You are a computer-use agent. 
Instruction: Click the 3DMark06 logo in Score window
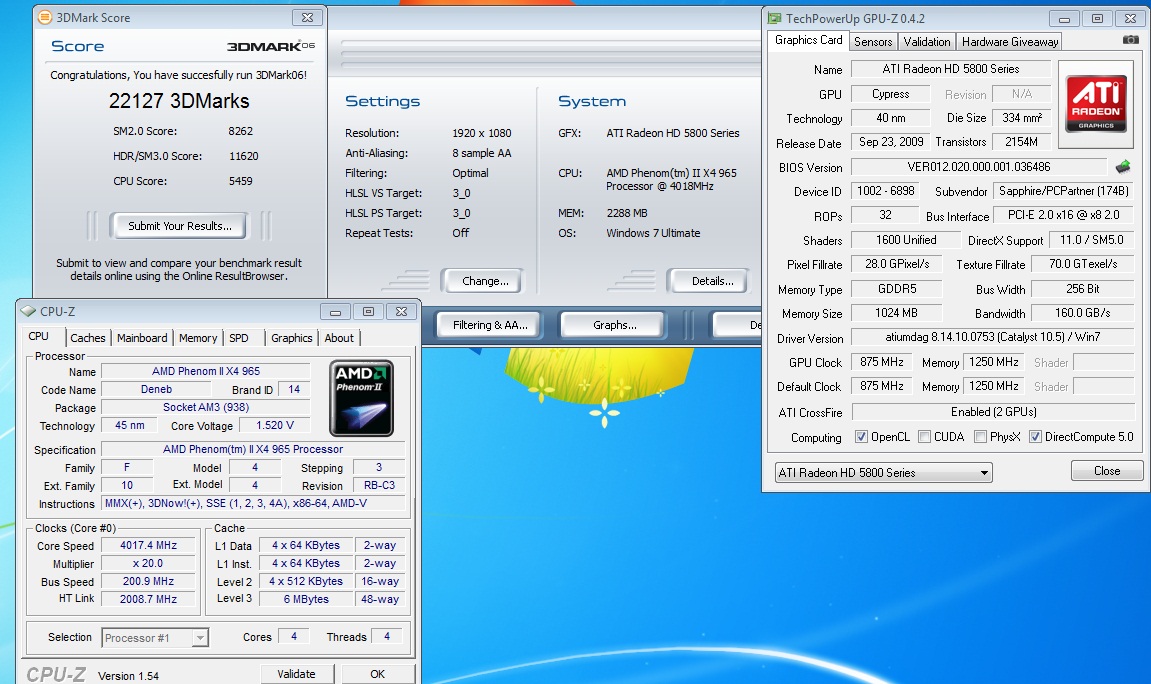click(271, 46)
